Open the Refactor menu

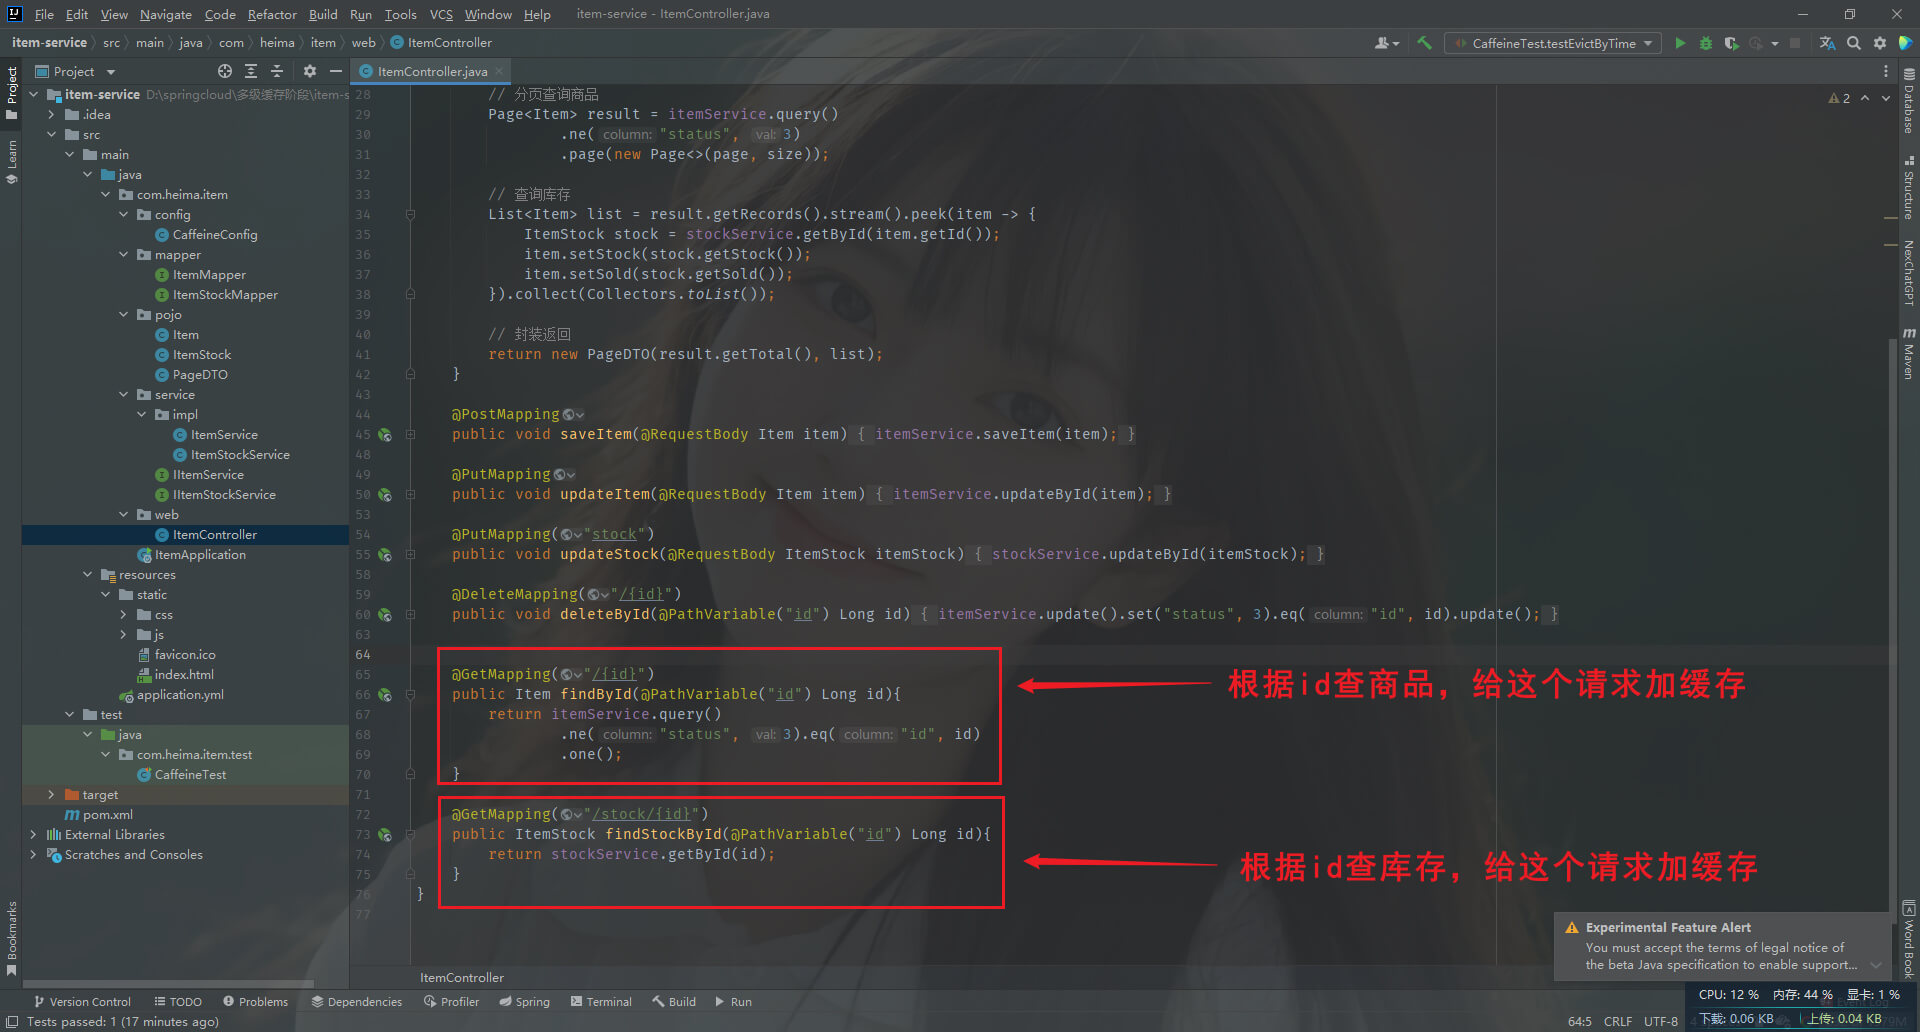272,14
